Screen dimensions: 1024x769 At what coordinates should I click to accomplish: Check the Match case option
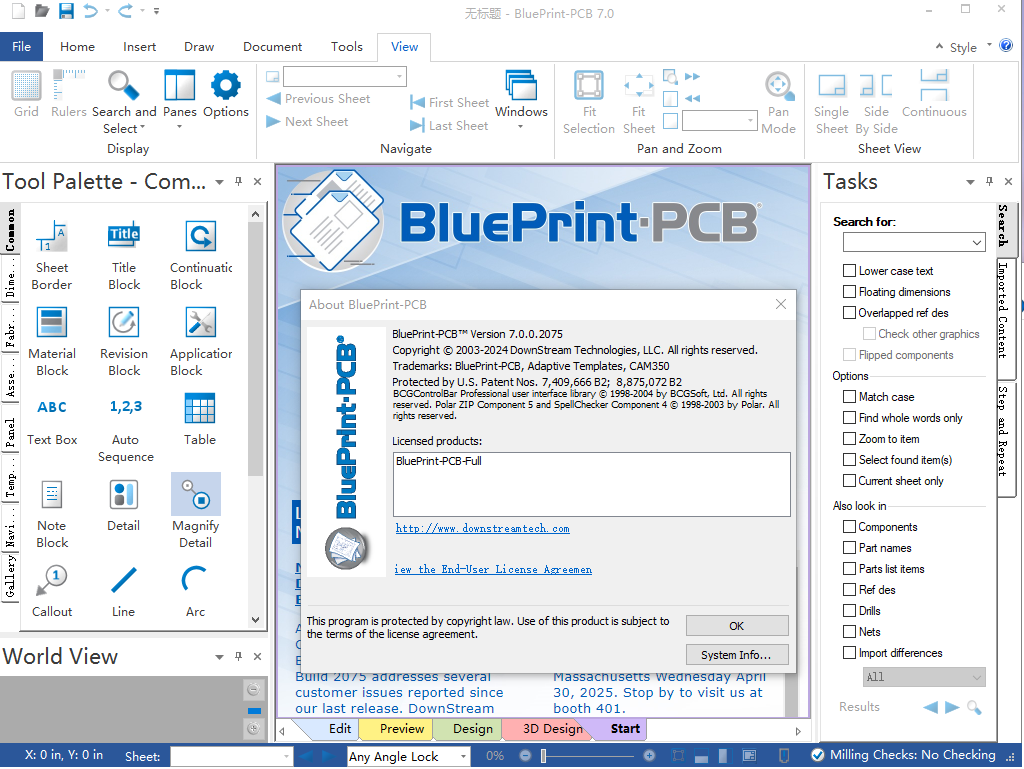click(849, 397)
